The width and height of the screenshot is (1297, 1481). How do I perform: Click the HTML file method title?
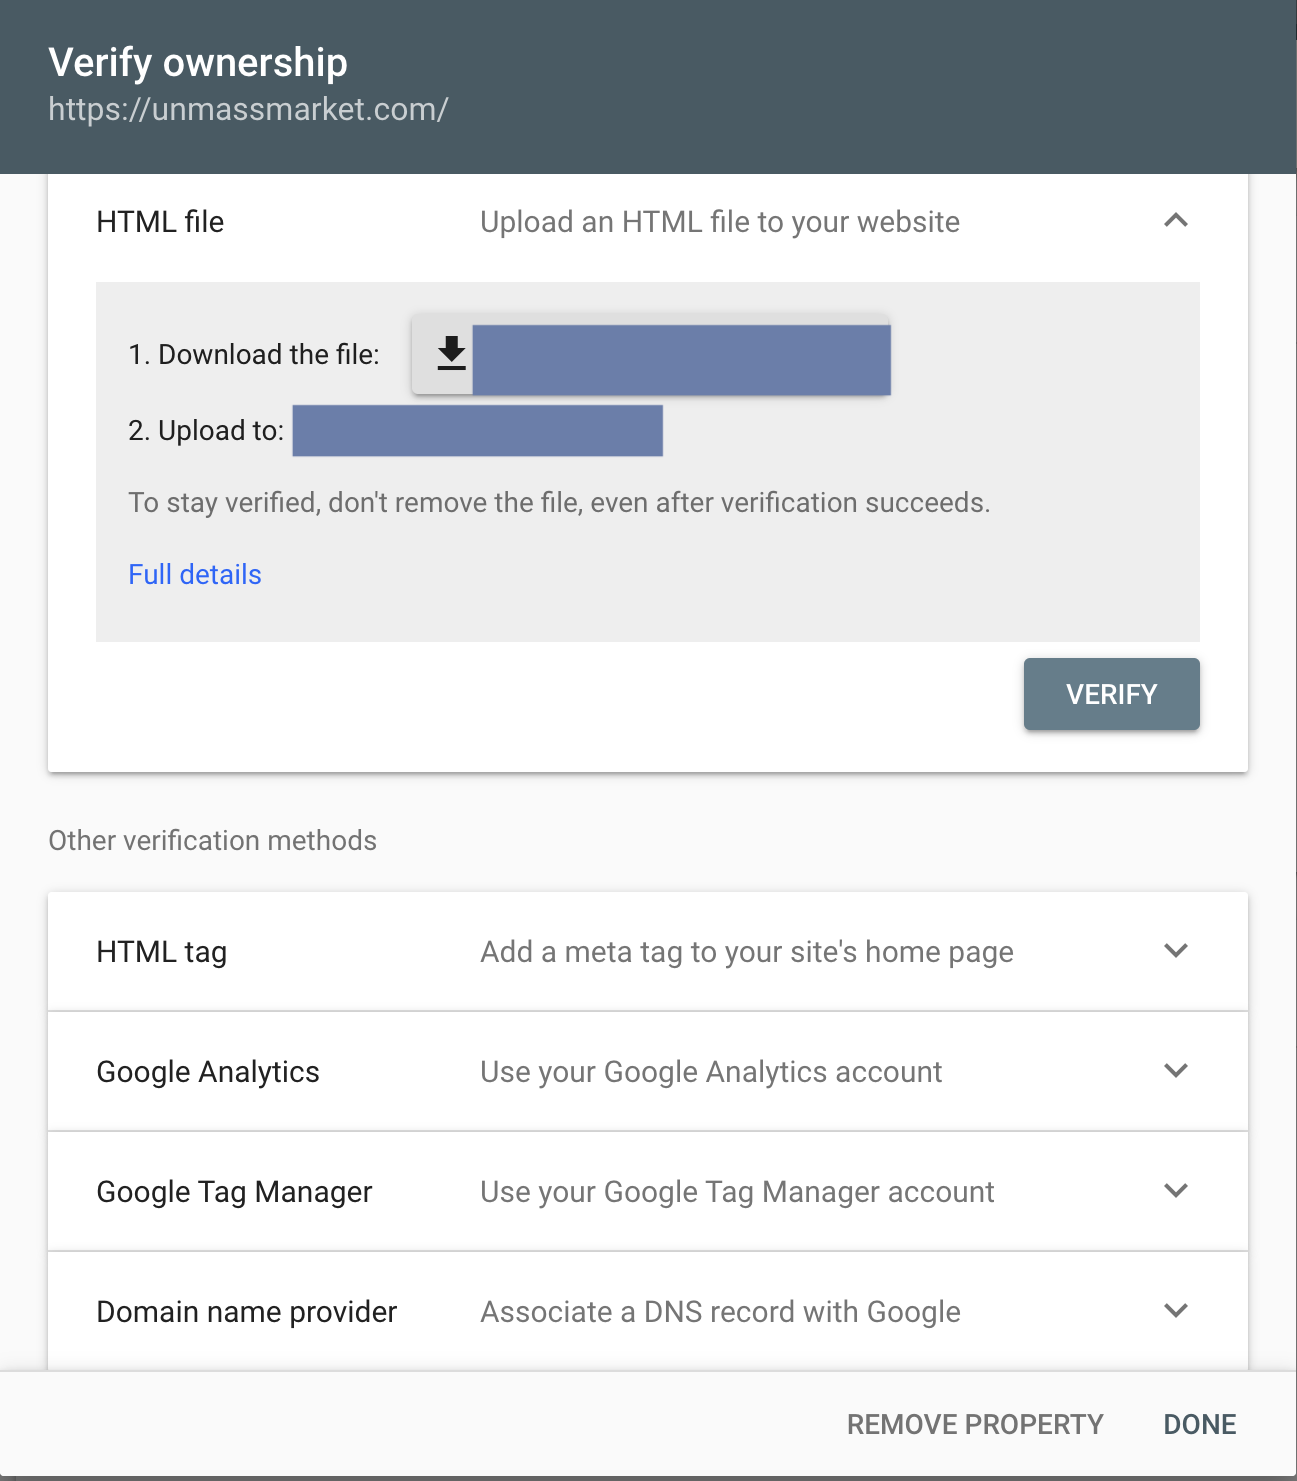pyautogui.click(x=160, y=222)
